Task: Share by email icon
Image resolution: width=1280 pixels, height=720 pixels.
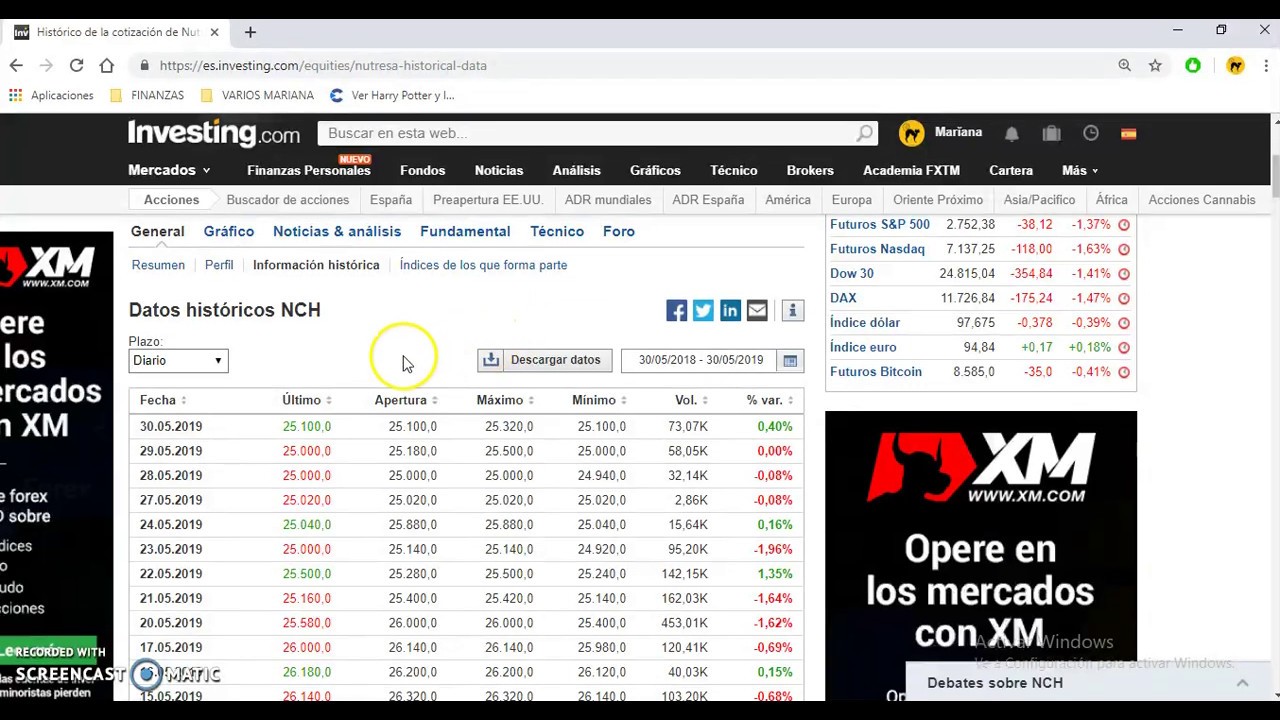Action: coord(757,311)
